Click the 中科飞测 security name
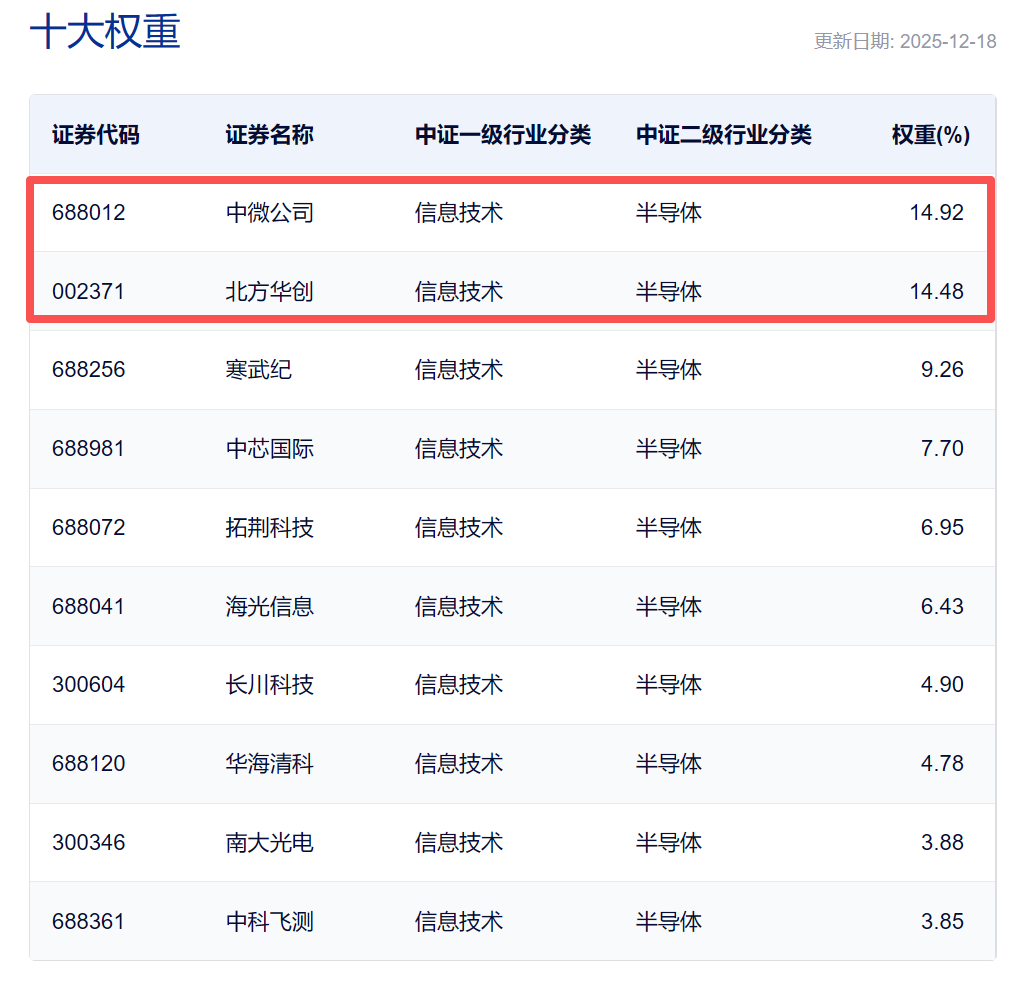This screenshot has height=988, width=1032. click(269, 922)
